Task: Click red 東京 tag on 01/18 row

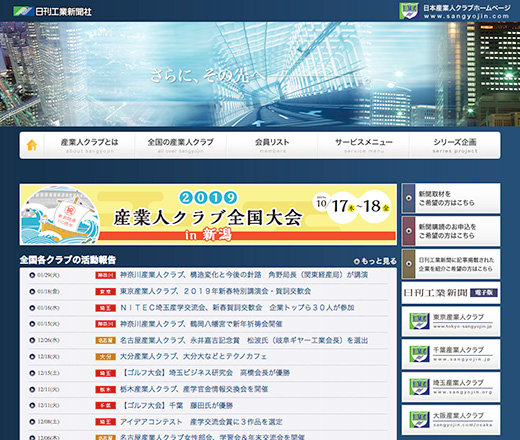Action: (x=105, y=292)
